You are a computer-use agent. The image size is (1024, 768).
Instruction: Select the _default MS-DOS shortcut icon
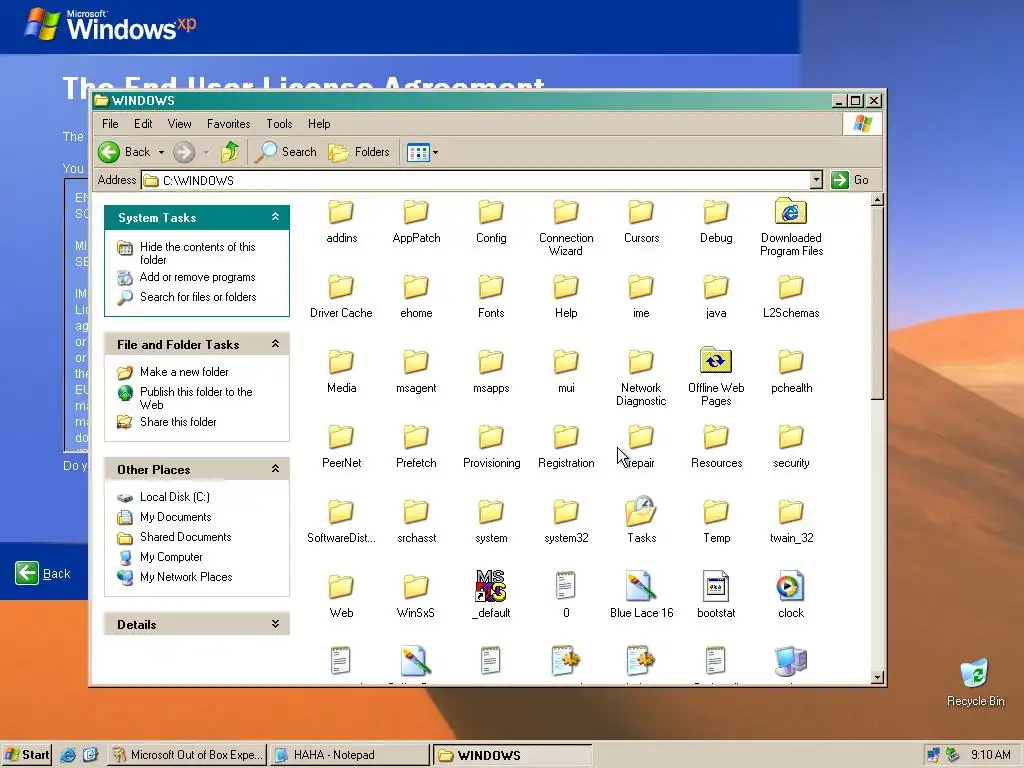point(491,586)
